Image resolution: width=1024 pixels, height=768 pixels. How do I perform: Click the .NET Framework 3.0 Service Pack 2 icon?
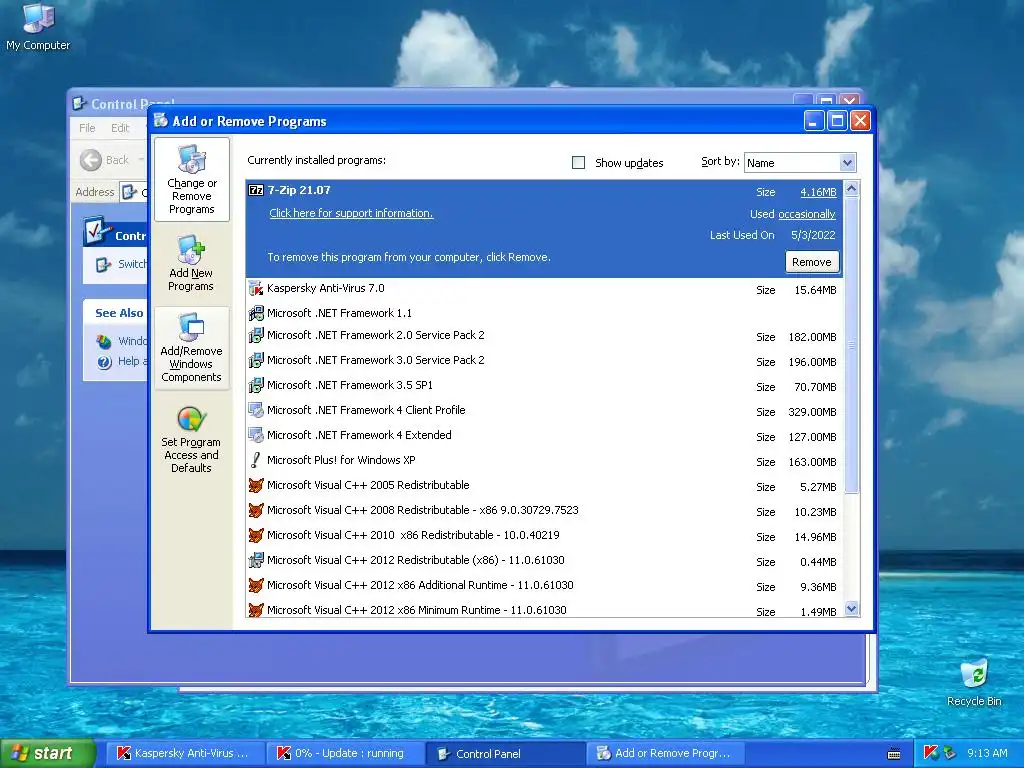[256, 360]
